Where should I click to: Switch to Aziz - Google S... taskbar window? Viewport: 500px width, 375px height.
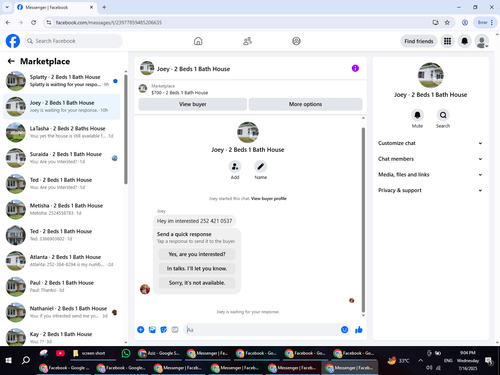(x=159, y=353)
